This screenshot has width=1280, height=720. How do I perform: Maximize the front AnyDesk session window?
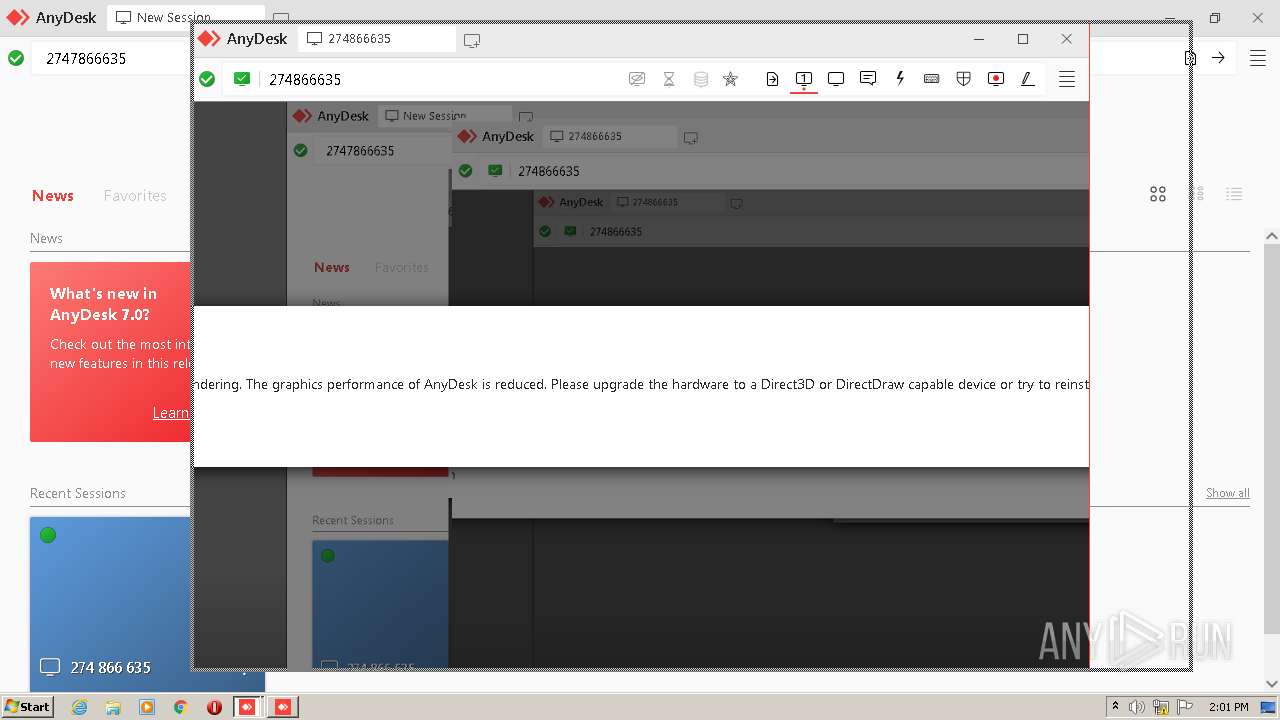click(1023, 39)
